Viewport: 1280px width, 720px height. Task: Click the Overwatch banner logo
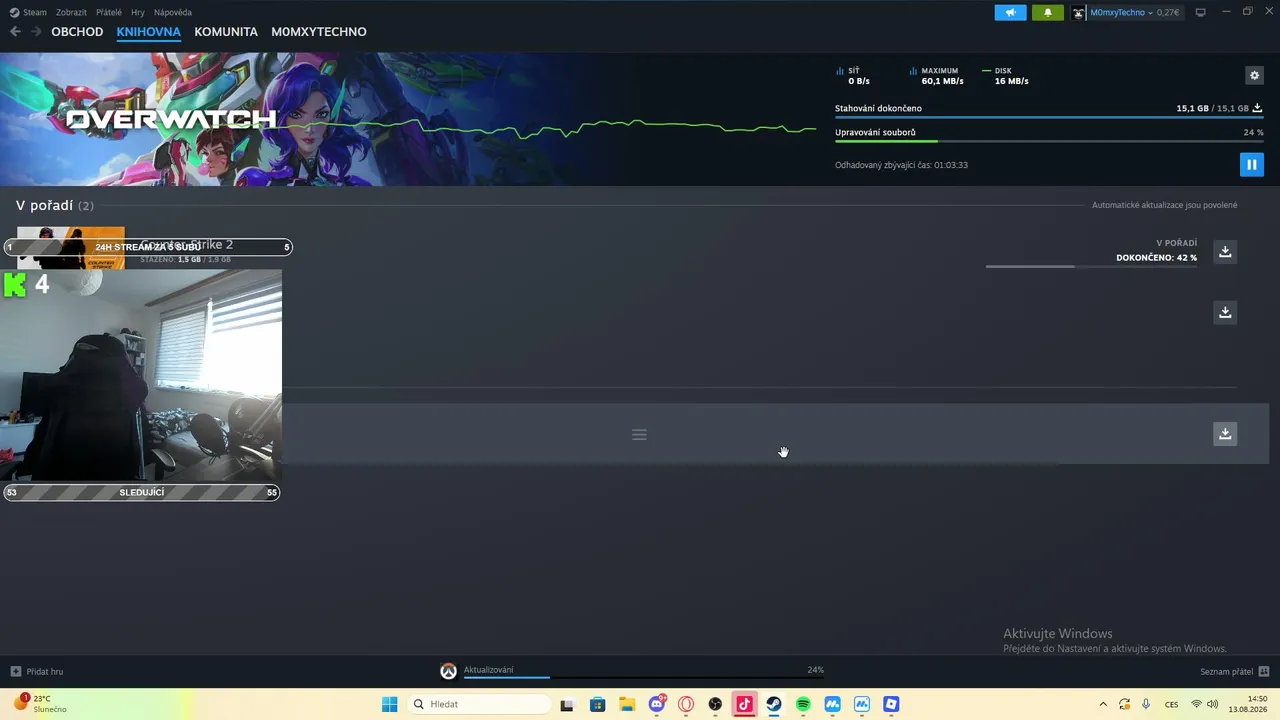171,119
